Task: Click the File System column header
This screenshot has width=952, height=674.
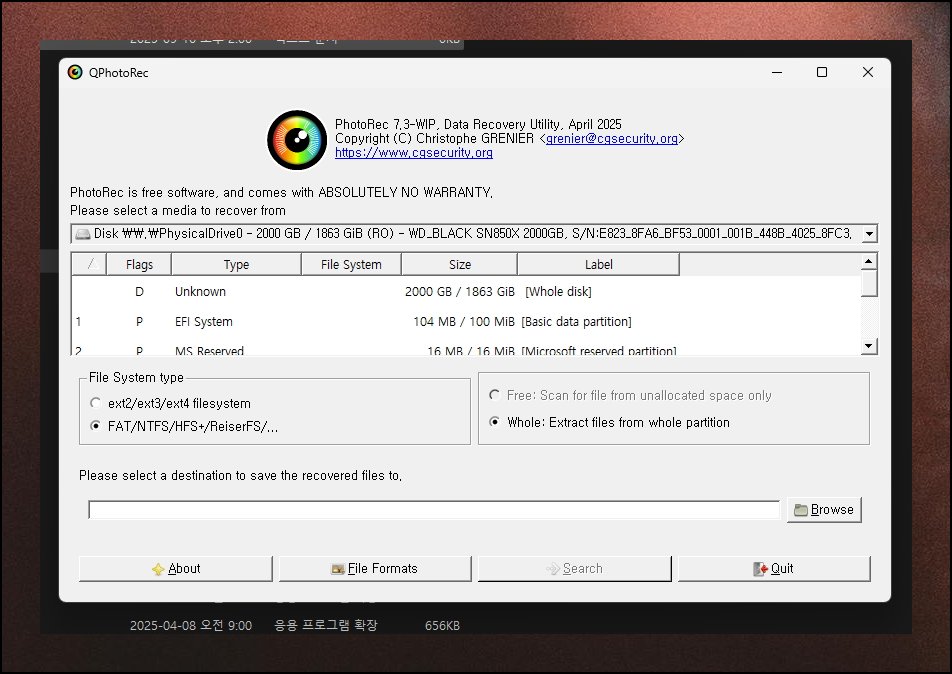Action: (351, 265)
